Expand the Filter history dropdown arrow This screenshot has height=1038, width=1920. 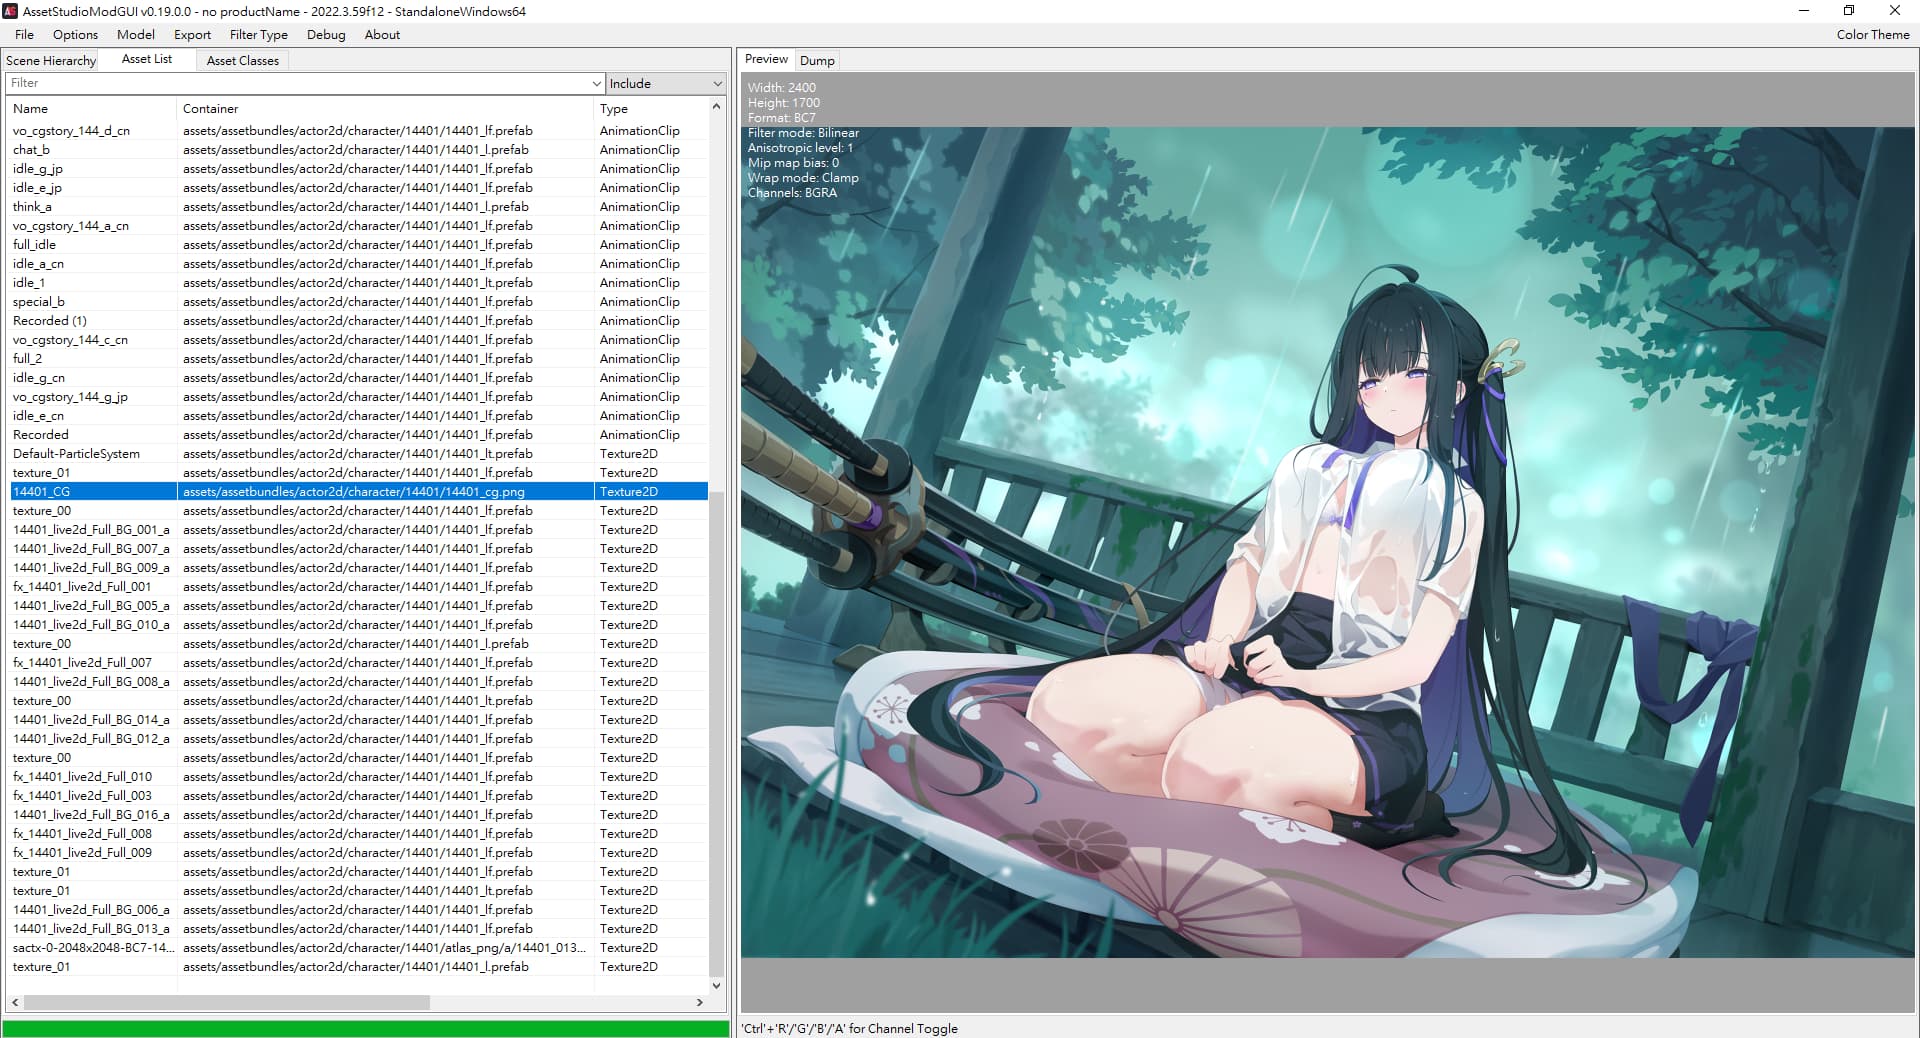pos(597,84)
